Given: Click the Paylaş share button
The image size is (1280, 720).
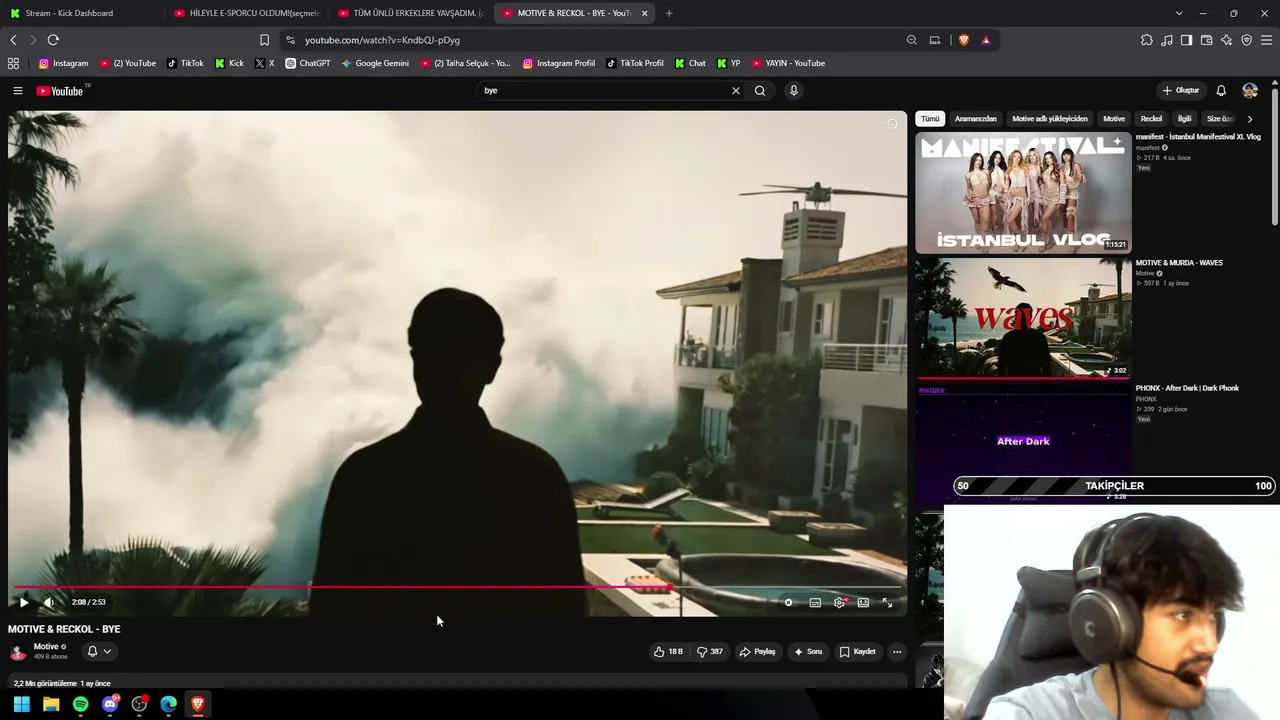Looking at the screenshot, I should [x=757, y=652].
